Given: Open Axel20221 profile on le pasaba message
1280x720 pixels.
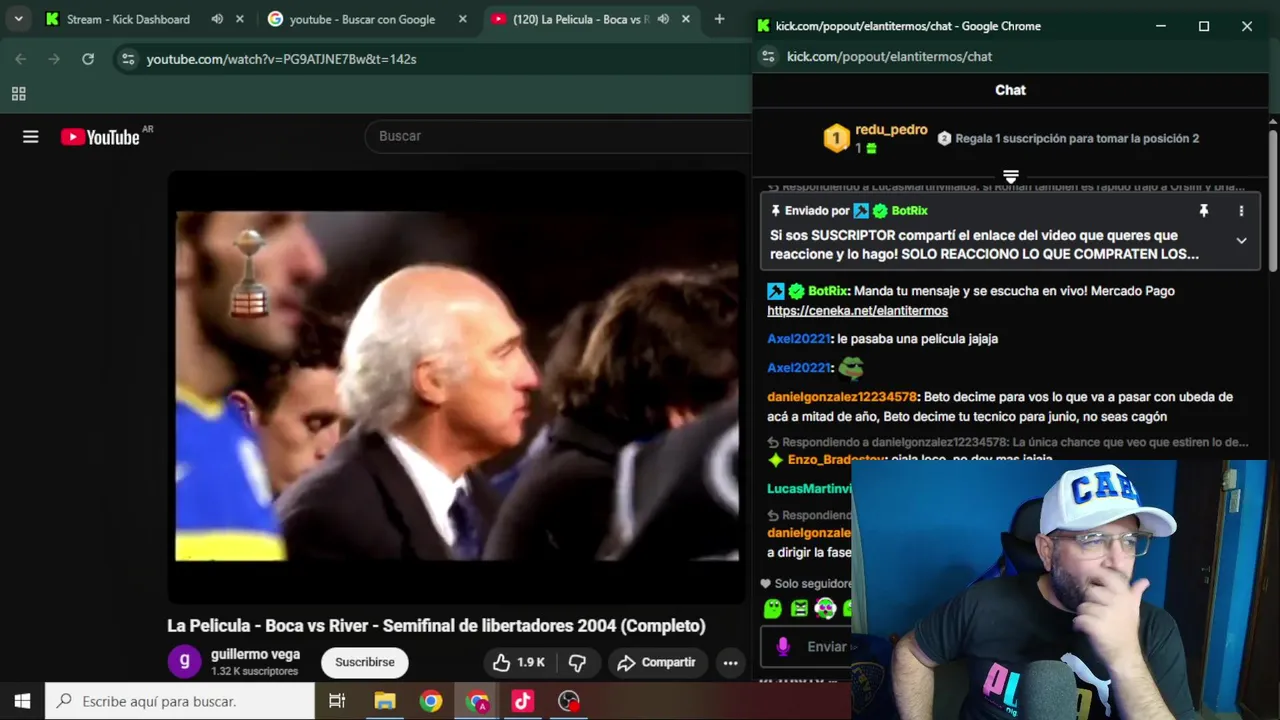Looking at the screenshot, I should point(798,339).
